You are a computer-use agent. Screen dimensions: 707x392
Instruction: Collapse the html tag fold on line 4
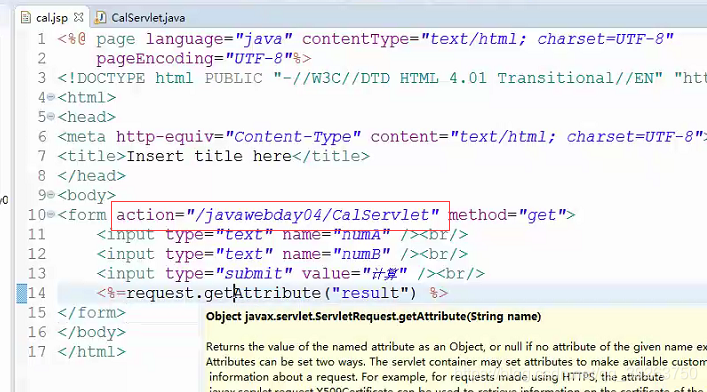coord(51,97)
